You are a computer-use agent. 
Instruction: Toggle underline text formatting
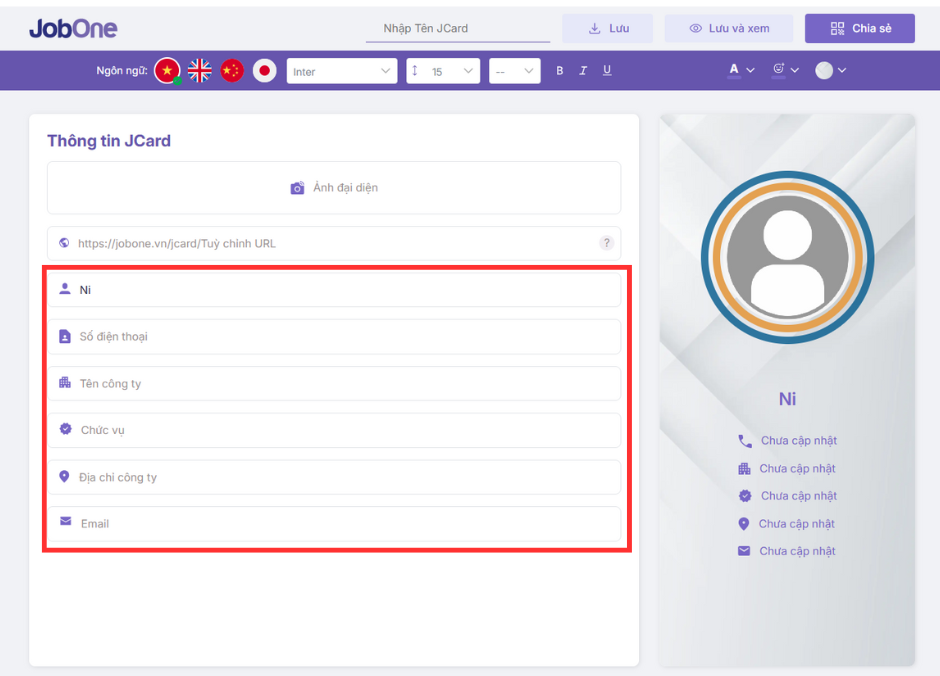607,71
